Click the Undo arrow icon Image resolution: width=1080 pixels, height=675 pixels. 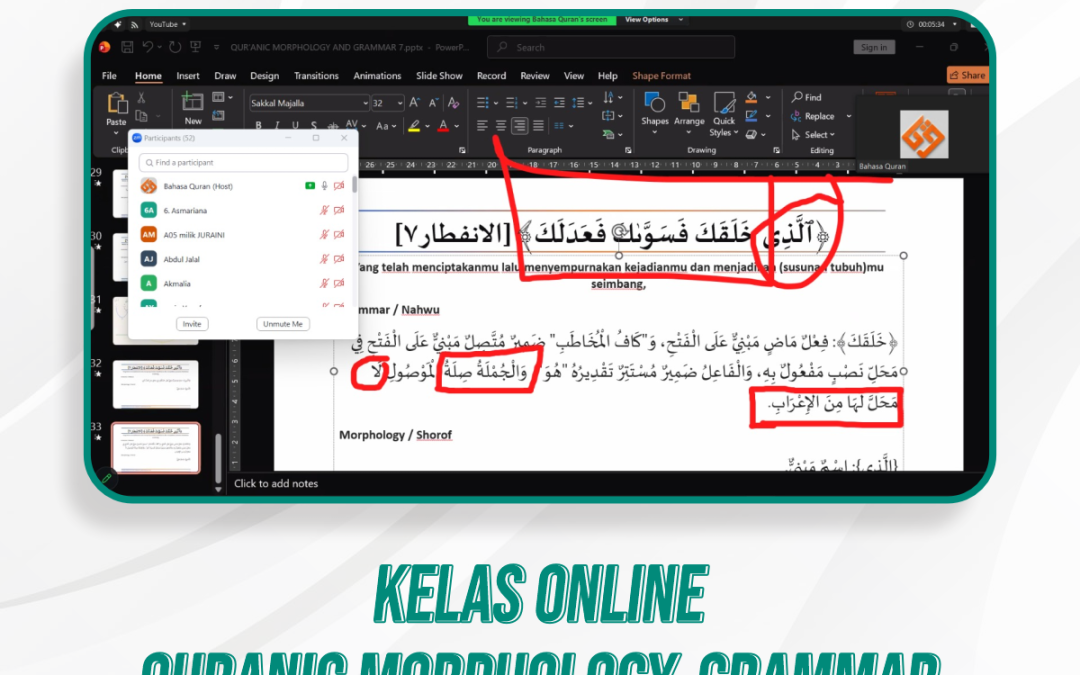tap(147, 47)
